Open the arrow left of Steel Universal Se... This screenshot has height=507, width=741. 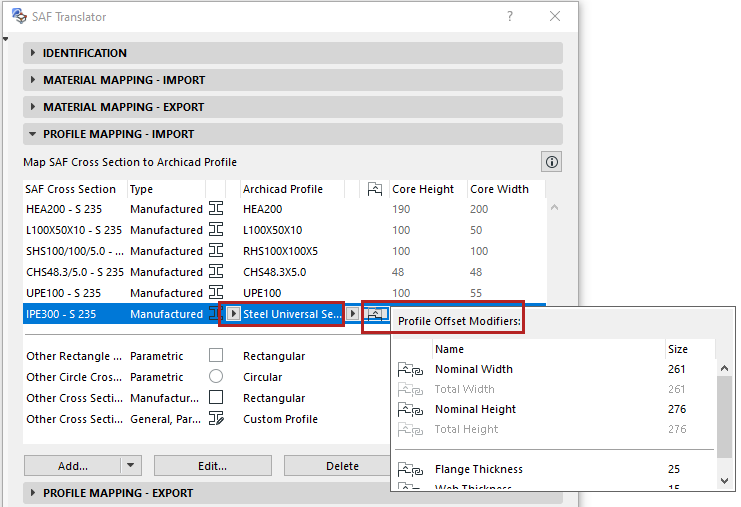click(233, 314)
